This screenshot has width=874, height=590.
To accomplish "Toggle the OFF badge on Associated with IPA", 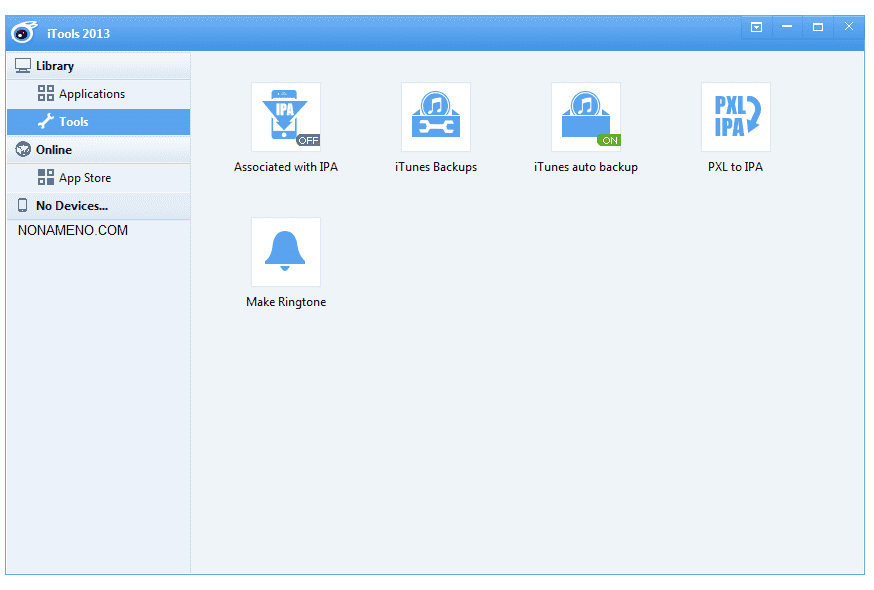I will (308, 140).
